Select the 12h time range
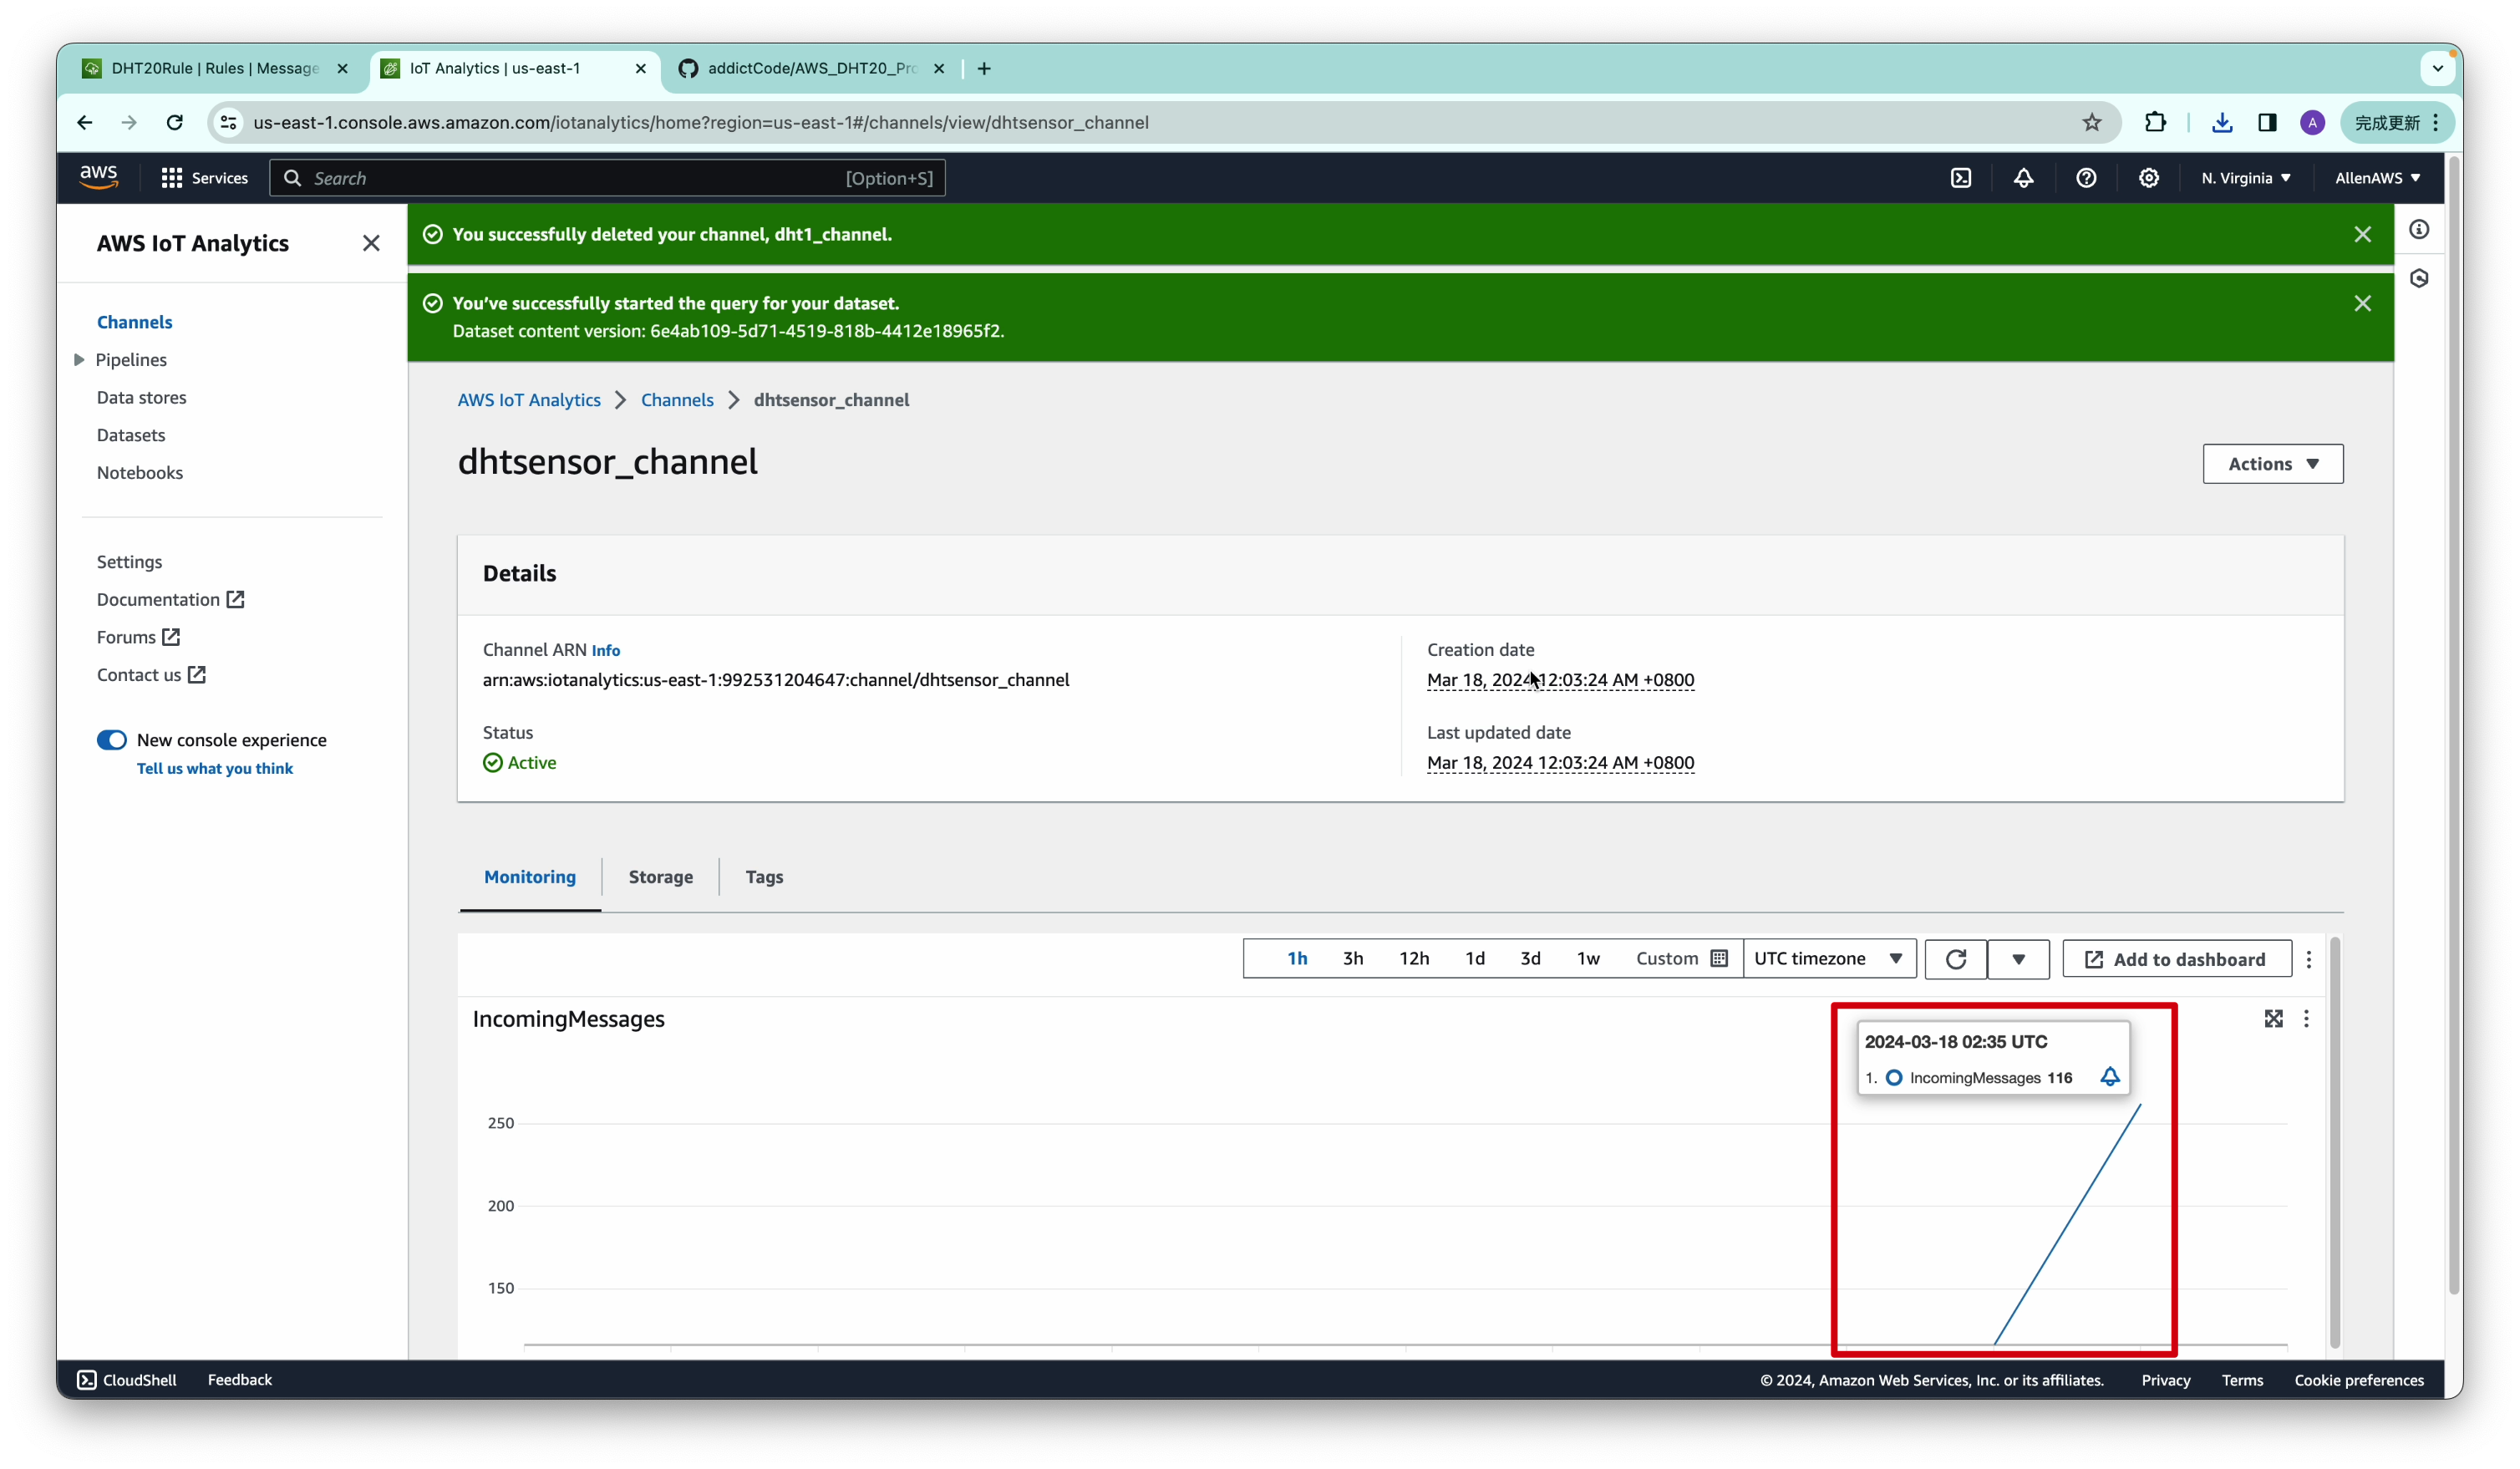 1413,958
